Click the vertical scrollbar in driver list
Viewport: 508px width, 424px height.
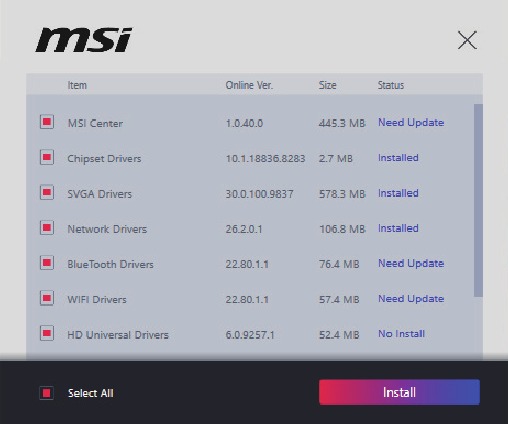tap(478, 200)
